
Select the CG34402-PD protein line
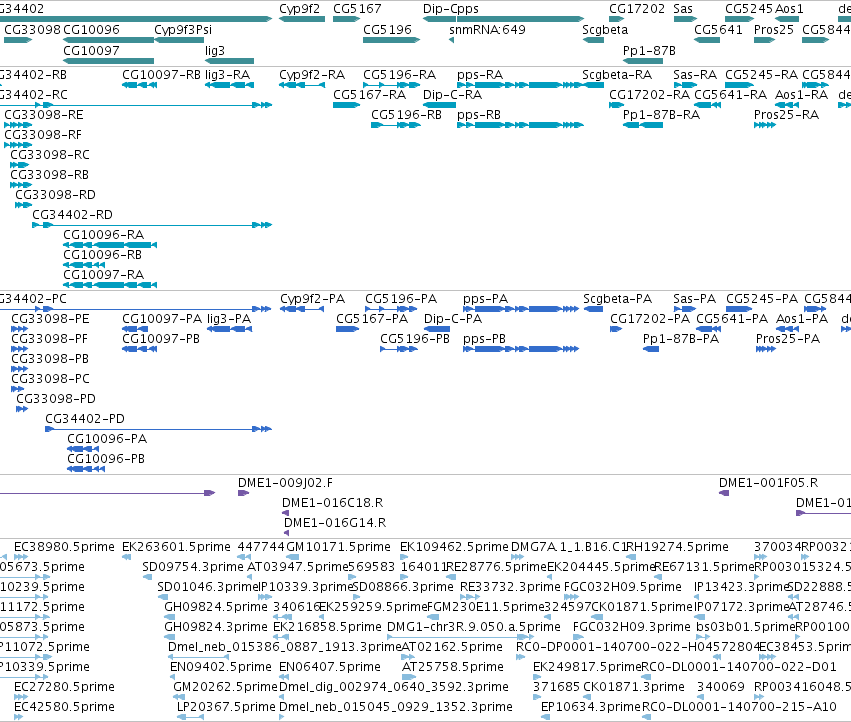[158, 429]
